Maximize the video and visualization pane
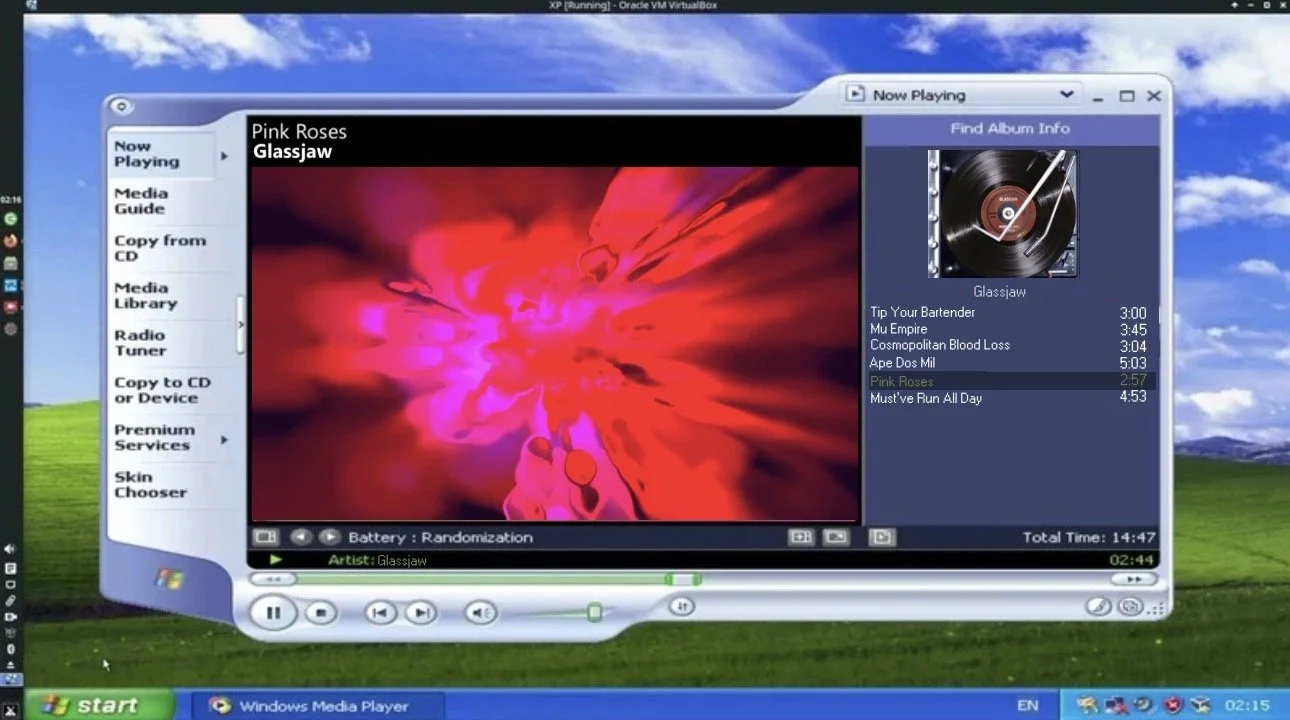 point(801,537)
